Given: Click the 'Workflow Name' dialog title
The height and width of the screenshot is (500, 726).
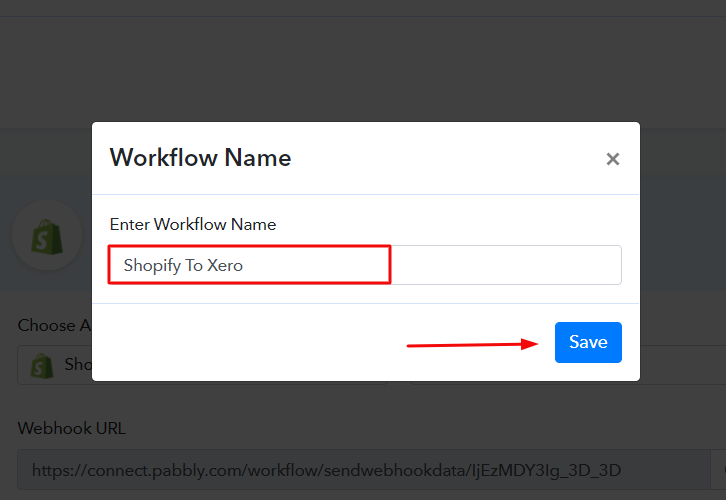Looking at the screenshot, I should [x=200, y=157].
